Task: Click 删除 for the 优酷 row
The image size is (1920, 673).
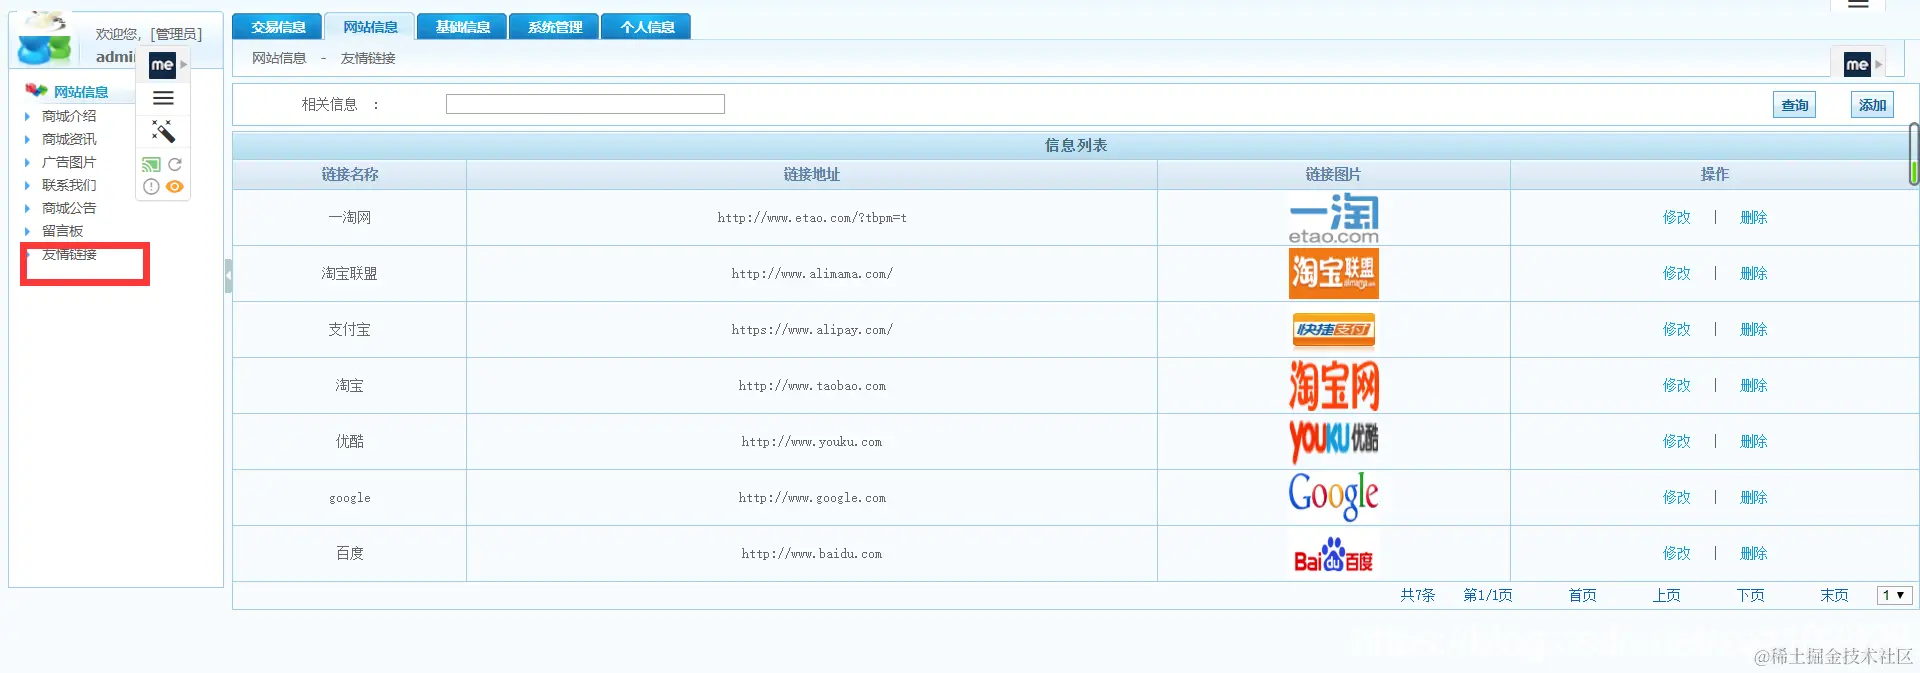Action: (x=1754, y=441)
